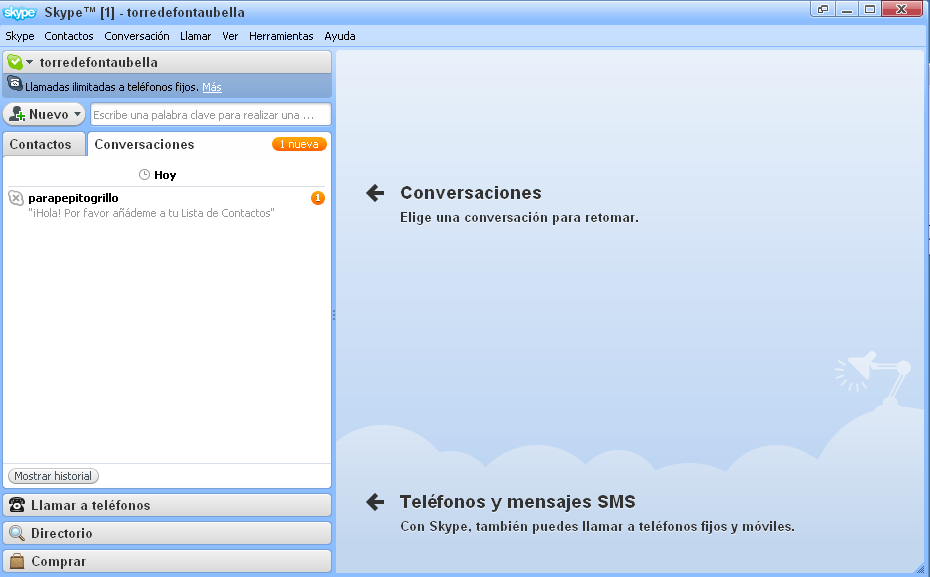
Task: Click the Teléfonos y mensajes SMS heading
Action: click(518, 502)
